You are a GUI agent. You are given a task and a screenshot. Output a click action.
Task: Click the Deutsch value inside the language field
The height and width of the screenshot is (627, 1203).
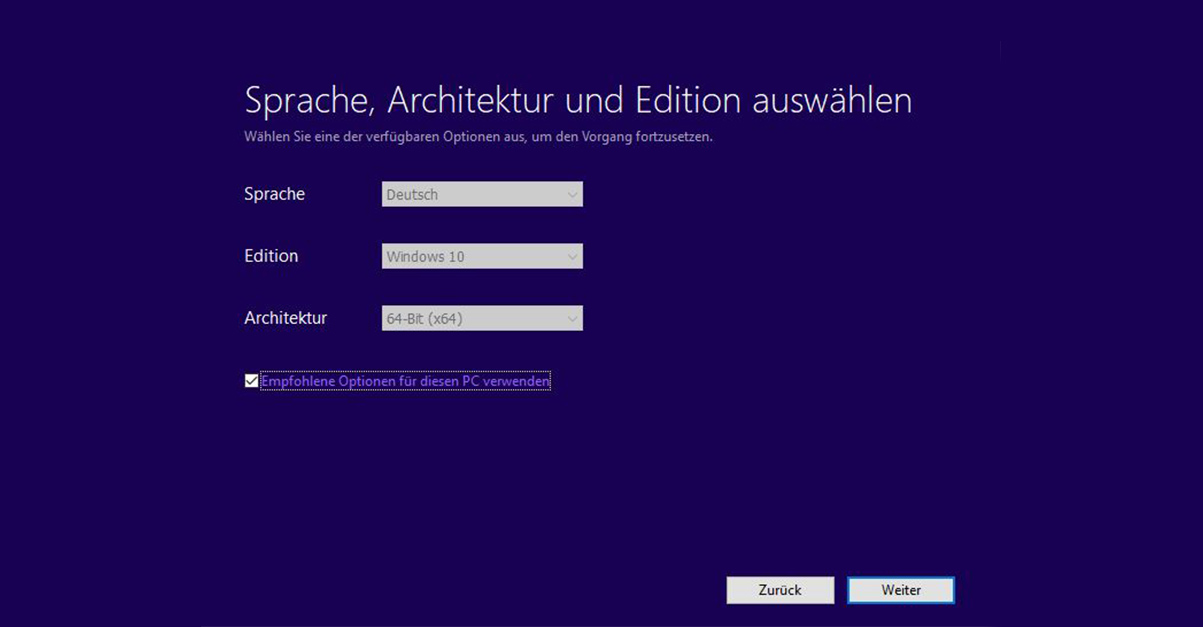(410, 194)
